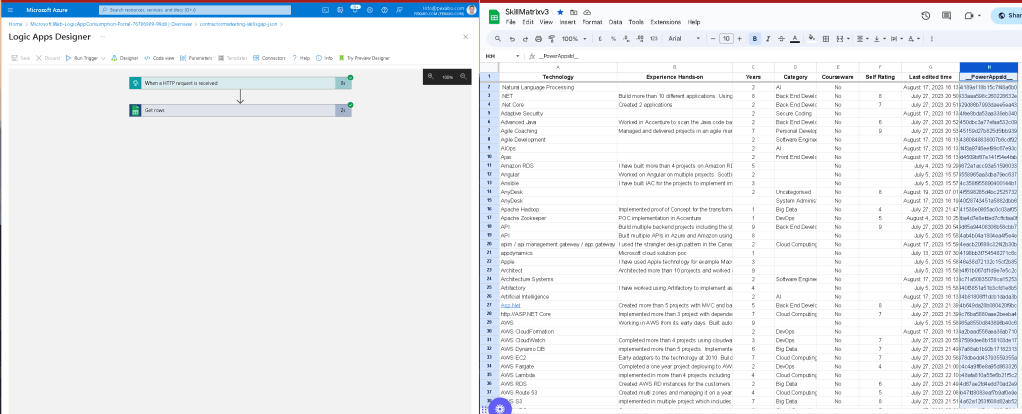Click Home breadcrumb link in Azure
The height and width of the screenshot is (414, 1022).
15,23
